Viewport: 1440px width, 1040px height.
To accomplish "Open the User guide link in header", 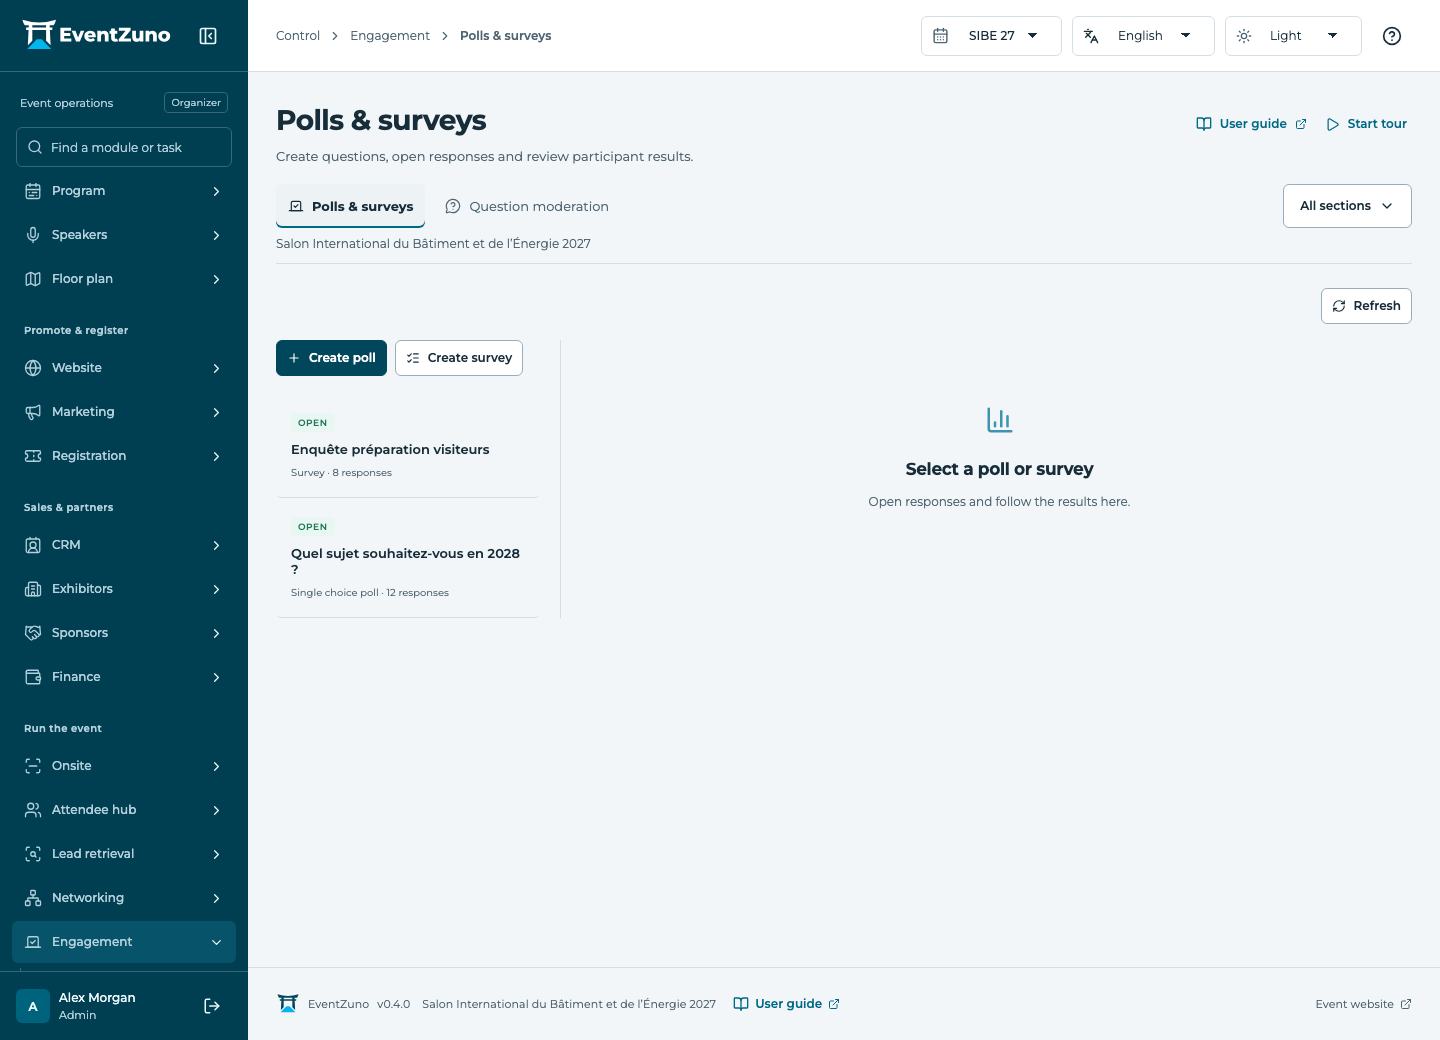I will point(1251,124).
